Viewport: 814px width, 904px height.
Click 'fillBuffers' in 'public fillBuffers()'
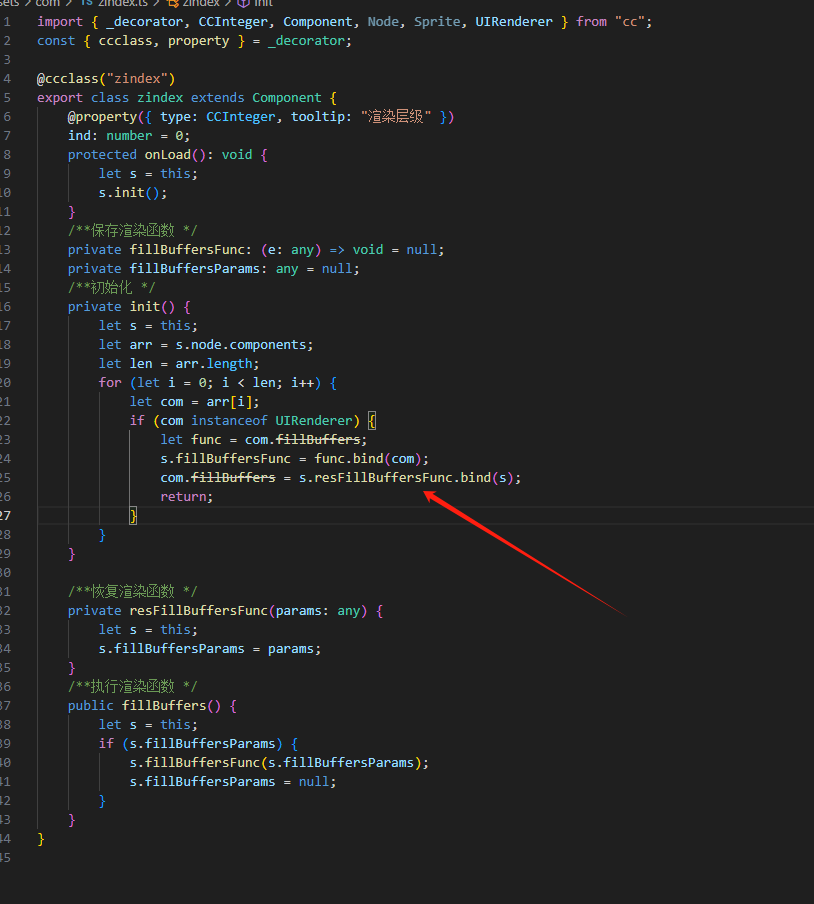(x=164, y=706)
